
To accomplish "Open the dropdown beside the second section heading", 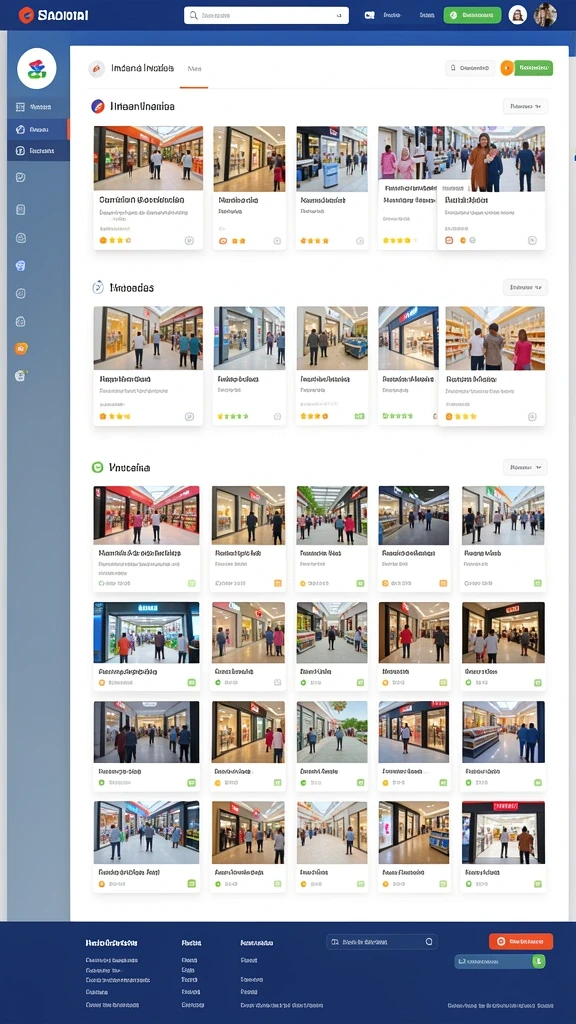I will tap(525, 287).
